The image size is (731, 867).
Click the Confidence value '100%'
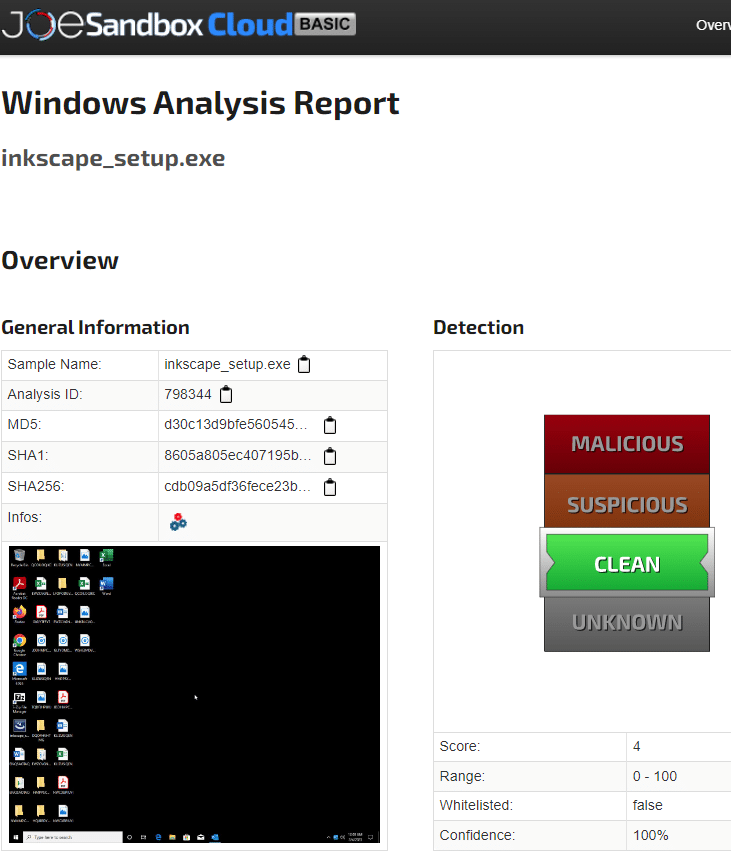pos(650,835)
